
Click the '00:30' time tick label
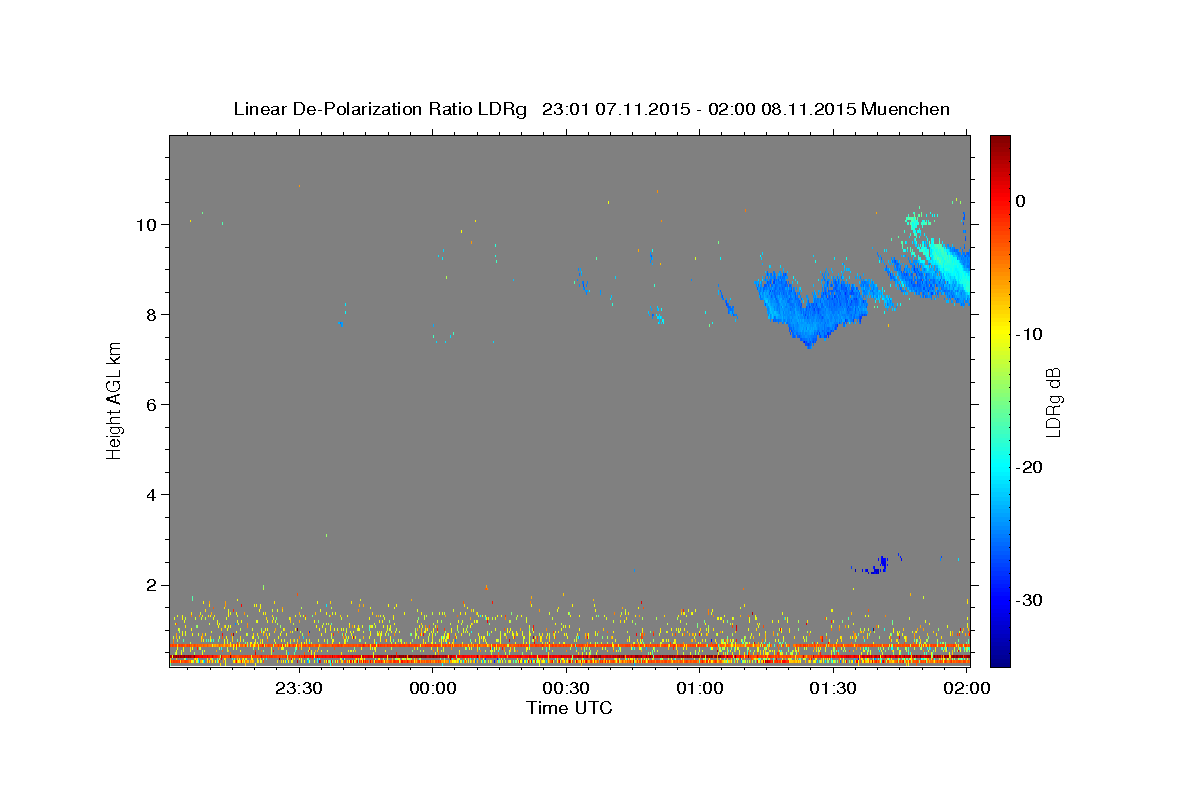(x=566, y=688)
